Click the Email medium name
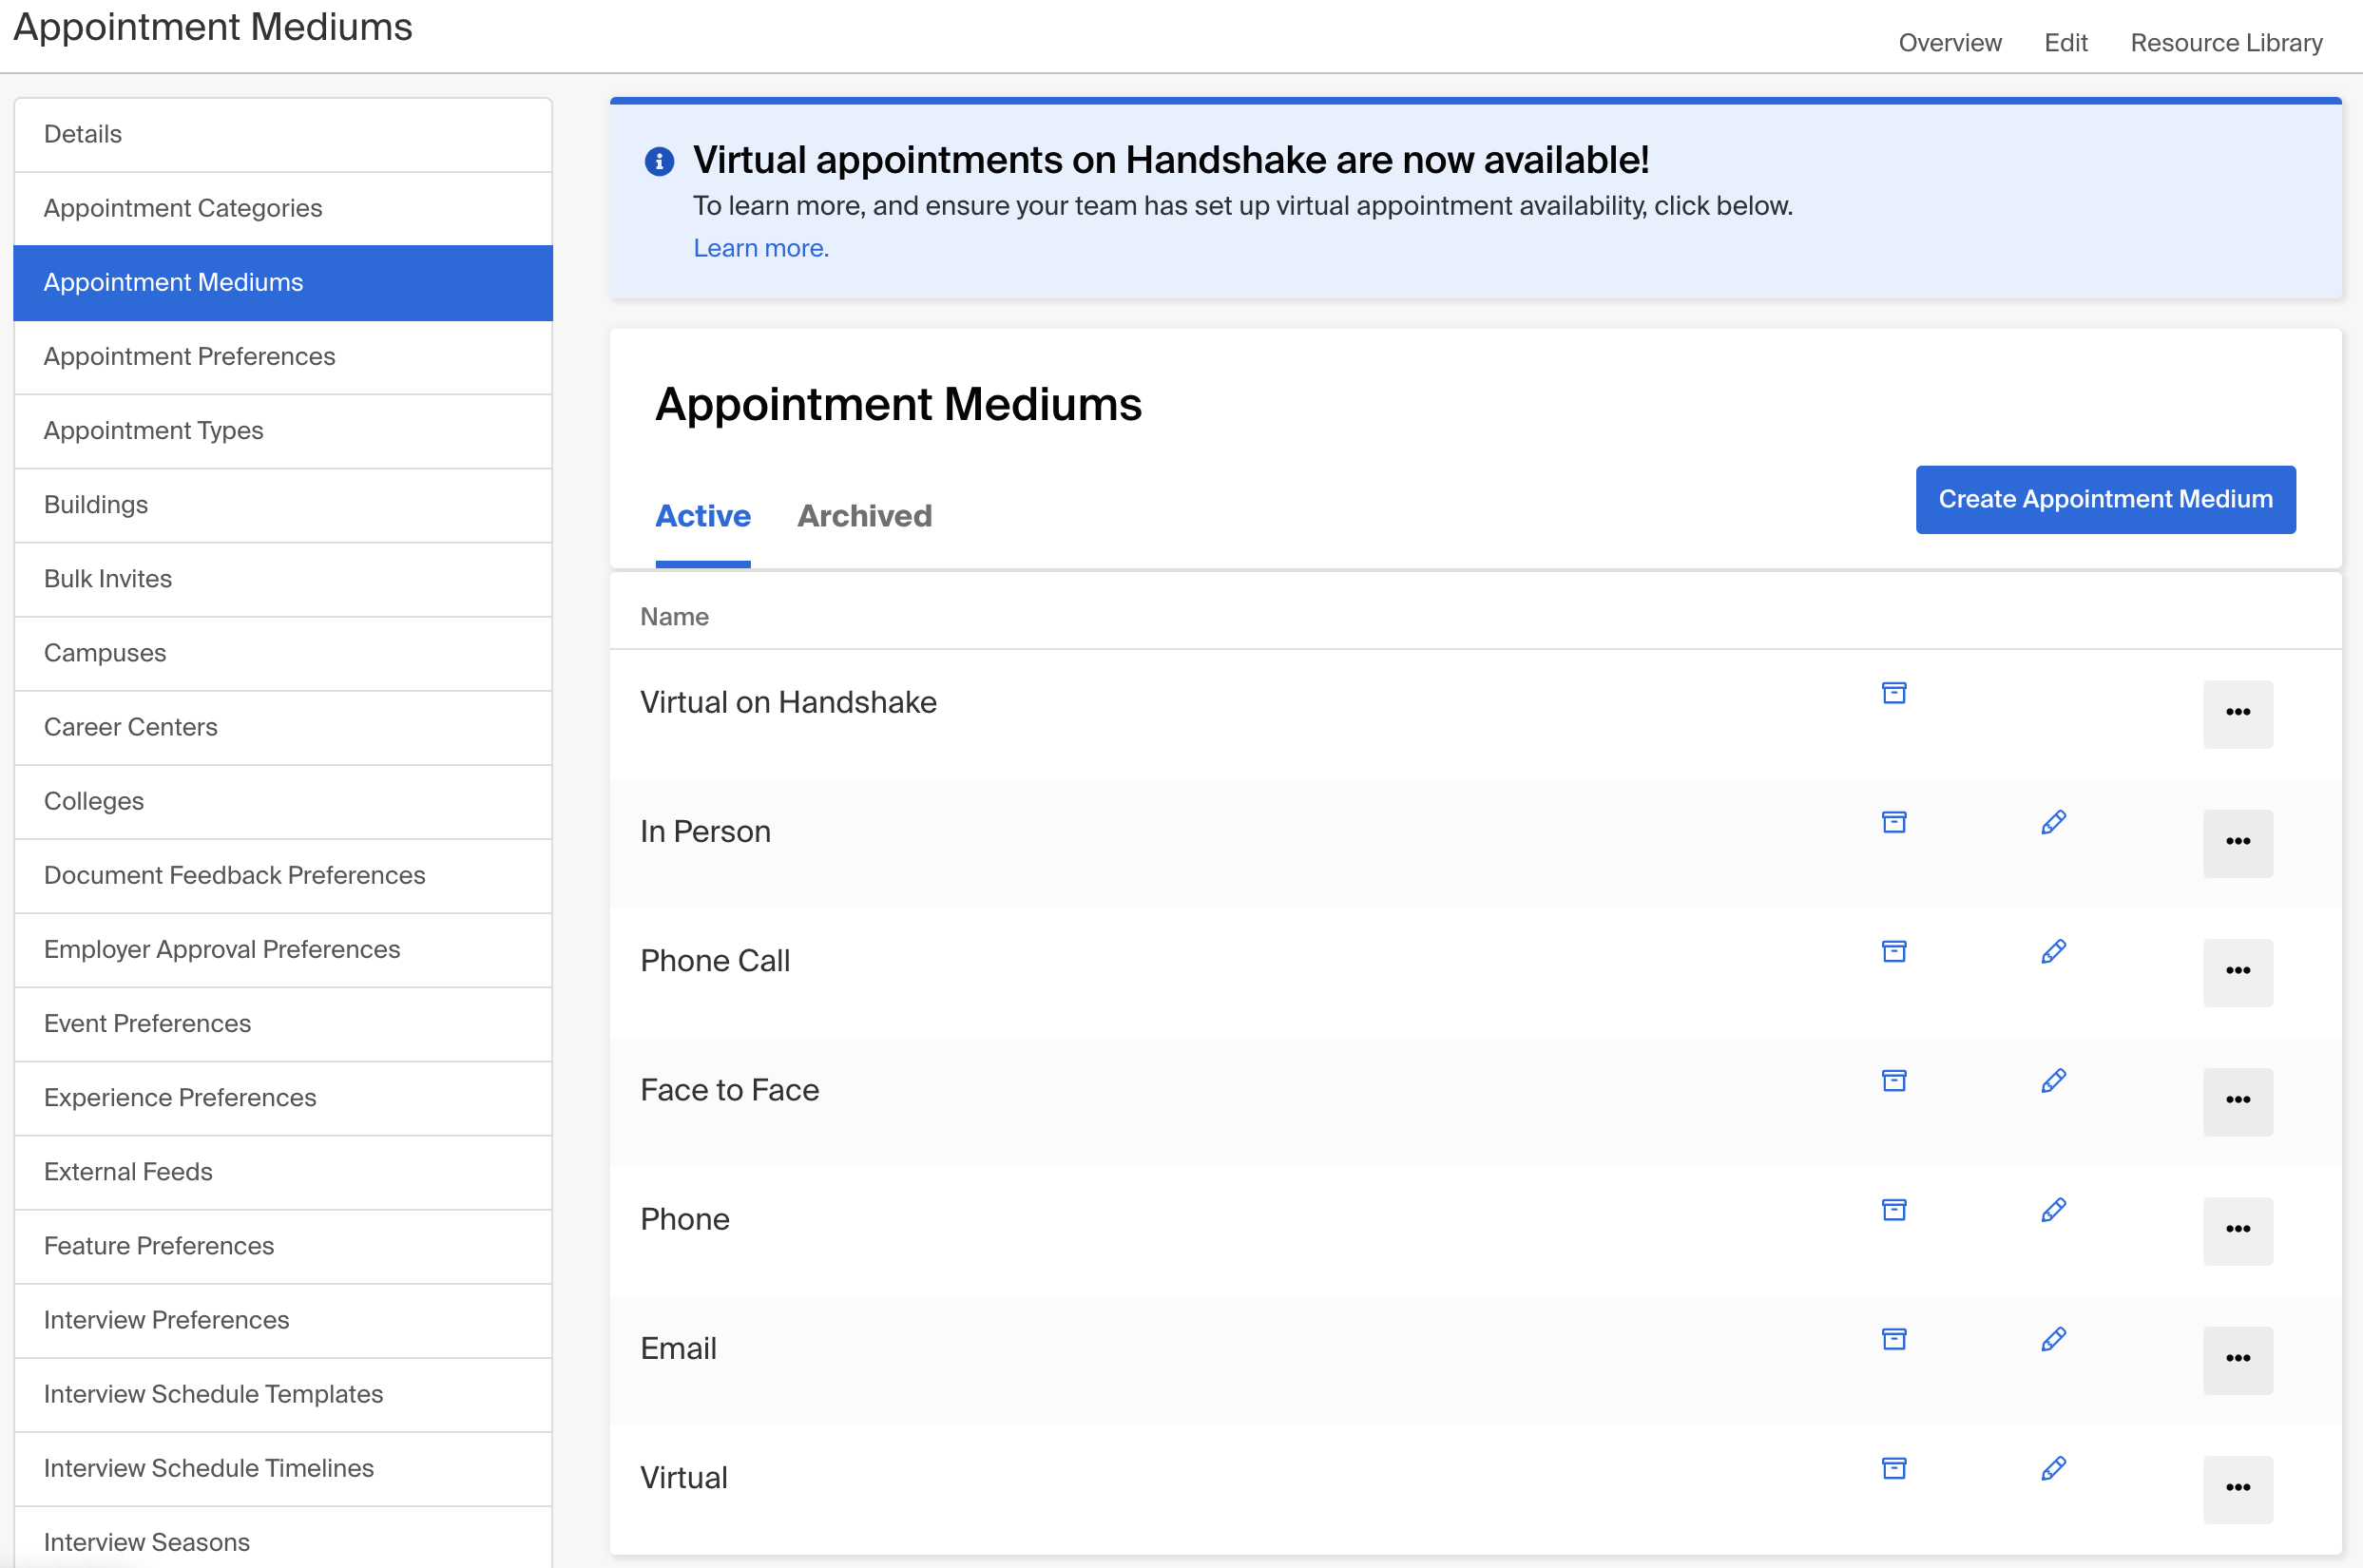The width and height of the screenshot is (2363, 1568). 678,1348
